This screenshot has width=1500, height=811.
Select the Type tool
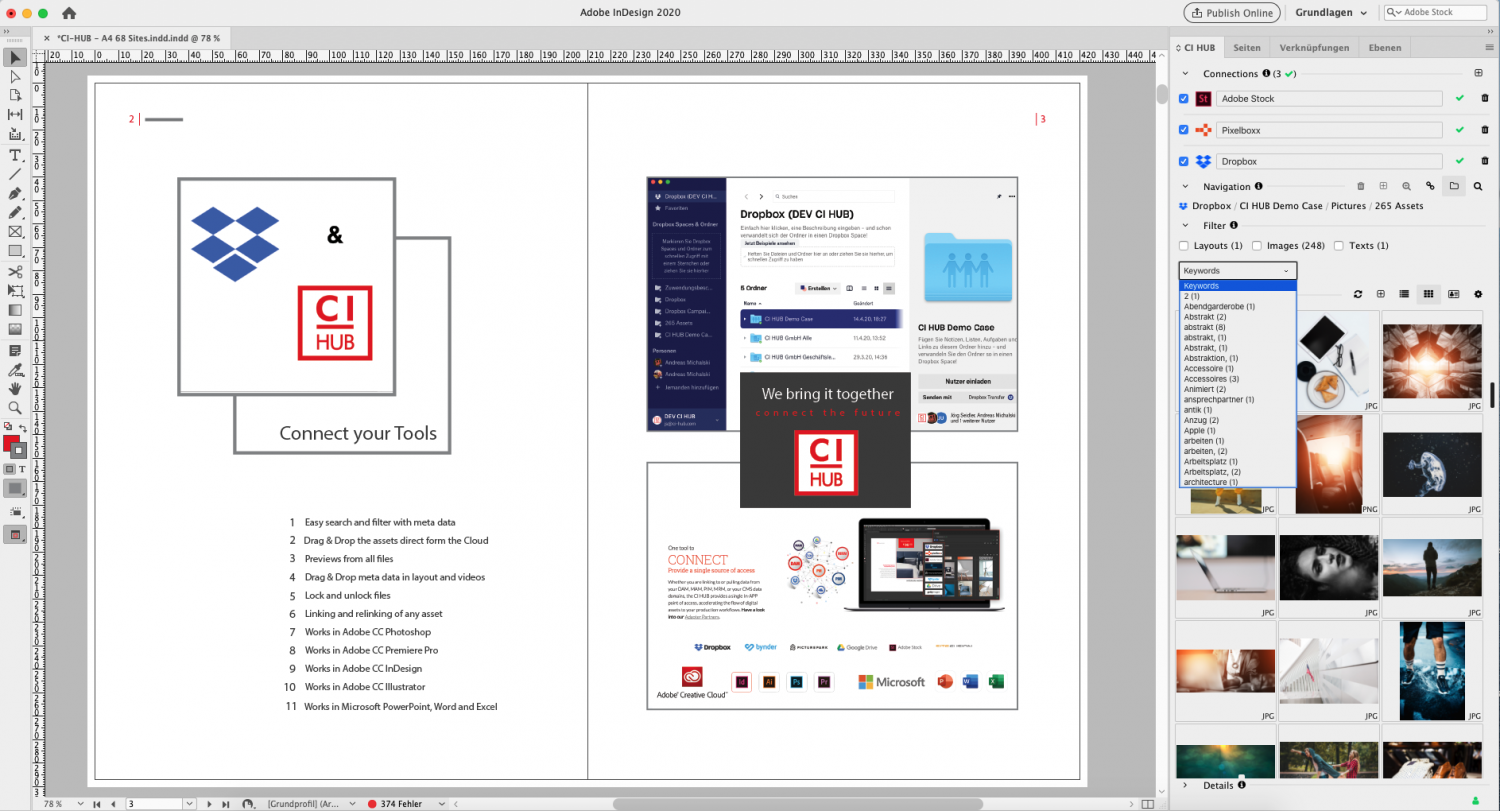click(x=15, y=155)
